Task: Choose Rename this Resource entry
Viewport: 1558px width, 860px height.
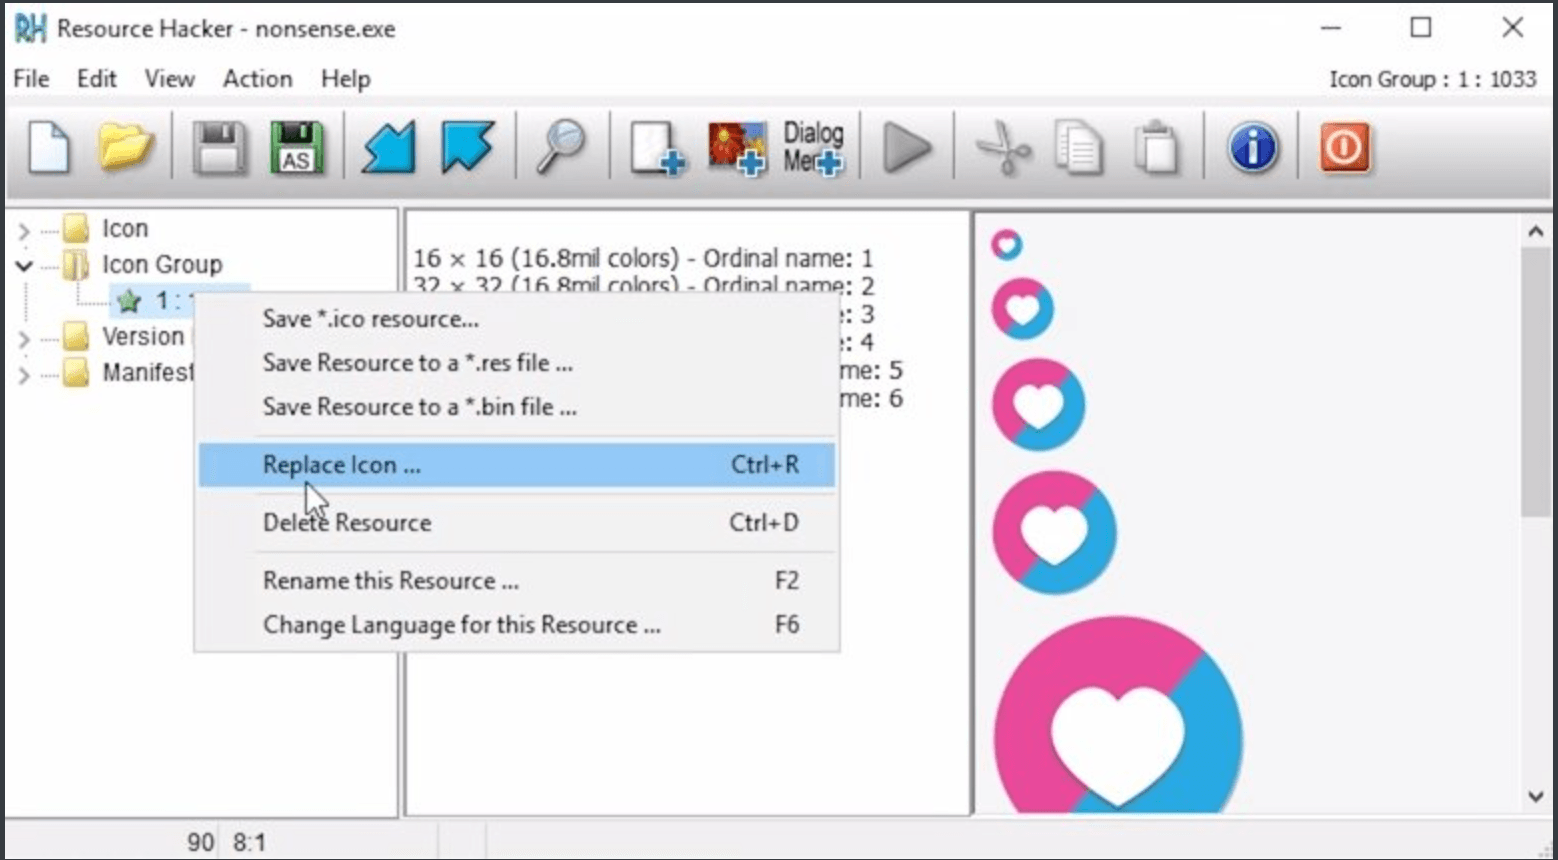Action: pyautogui.click(x=390, y=581)
